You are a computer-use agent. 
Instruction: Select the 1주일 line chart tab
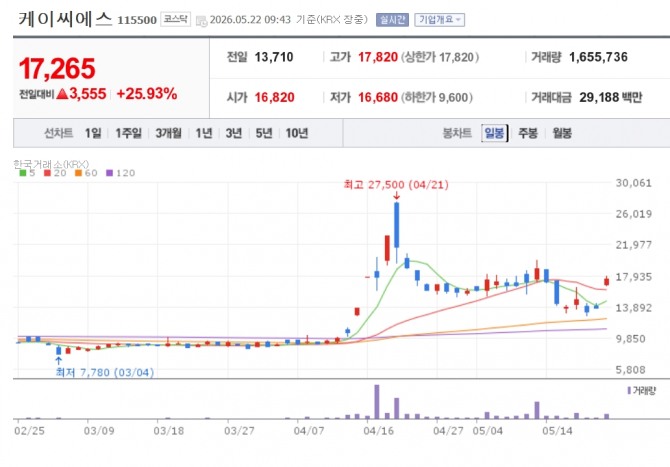(128, 133)
